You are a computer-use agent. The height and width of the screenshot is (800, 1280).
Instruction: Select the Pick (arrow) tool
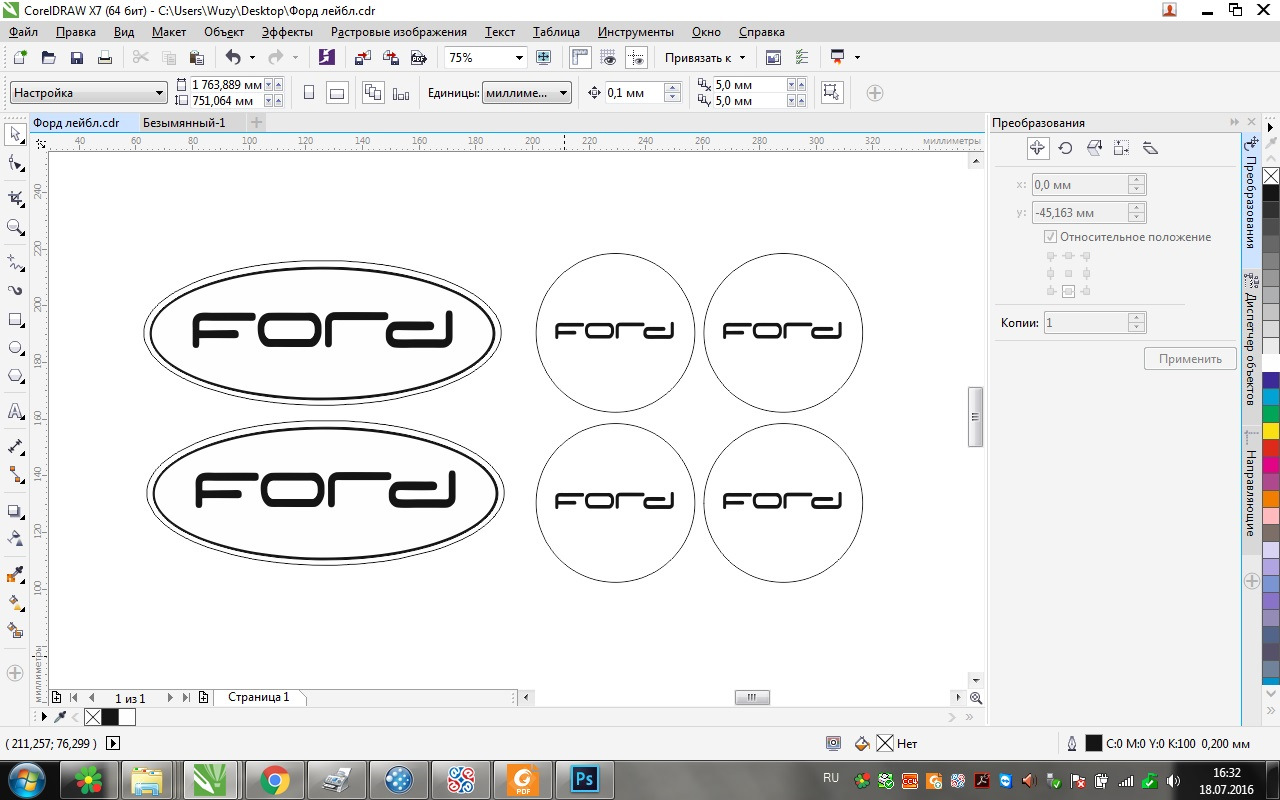click(15, 134)
